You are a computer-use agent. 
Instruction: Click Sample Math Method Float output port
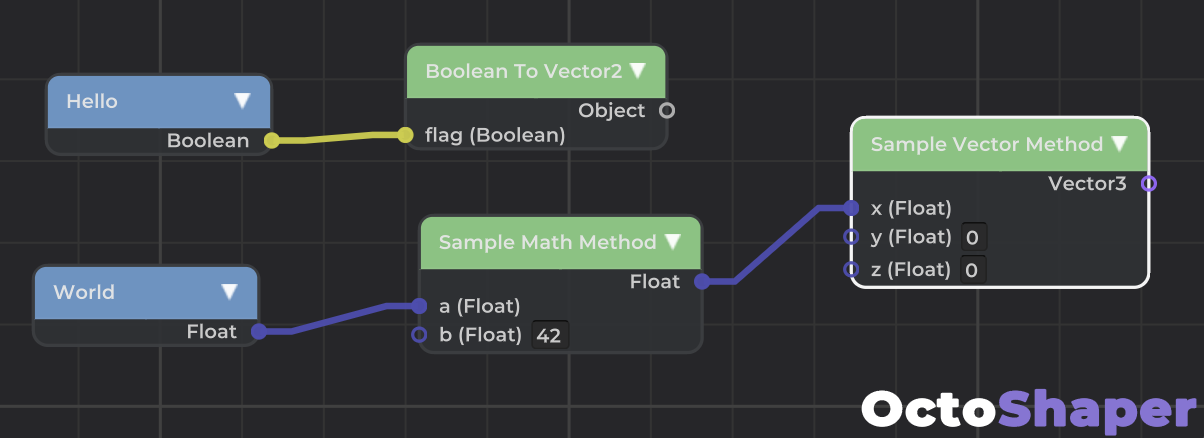(702, 282)
